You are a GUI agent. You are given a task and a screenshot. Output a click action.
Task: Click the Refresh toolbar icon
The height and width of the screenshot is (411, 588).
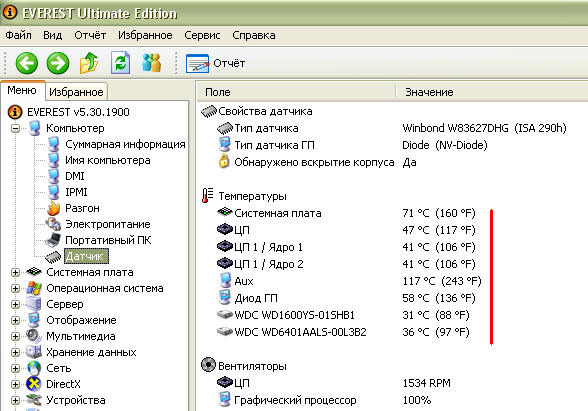120,63
